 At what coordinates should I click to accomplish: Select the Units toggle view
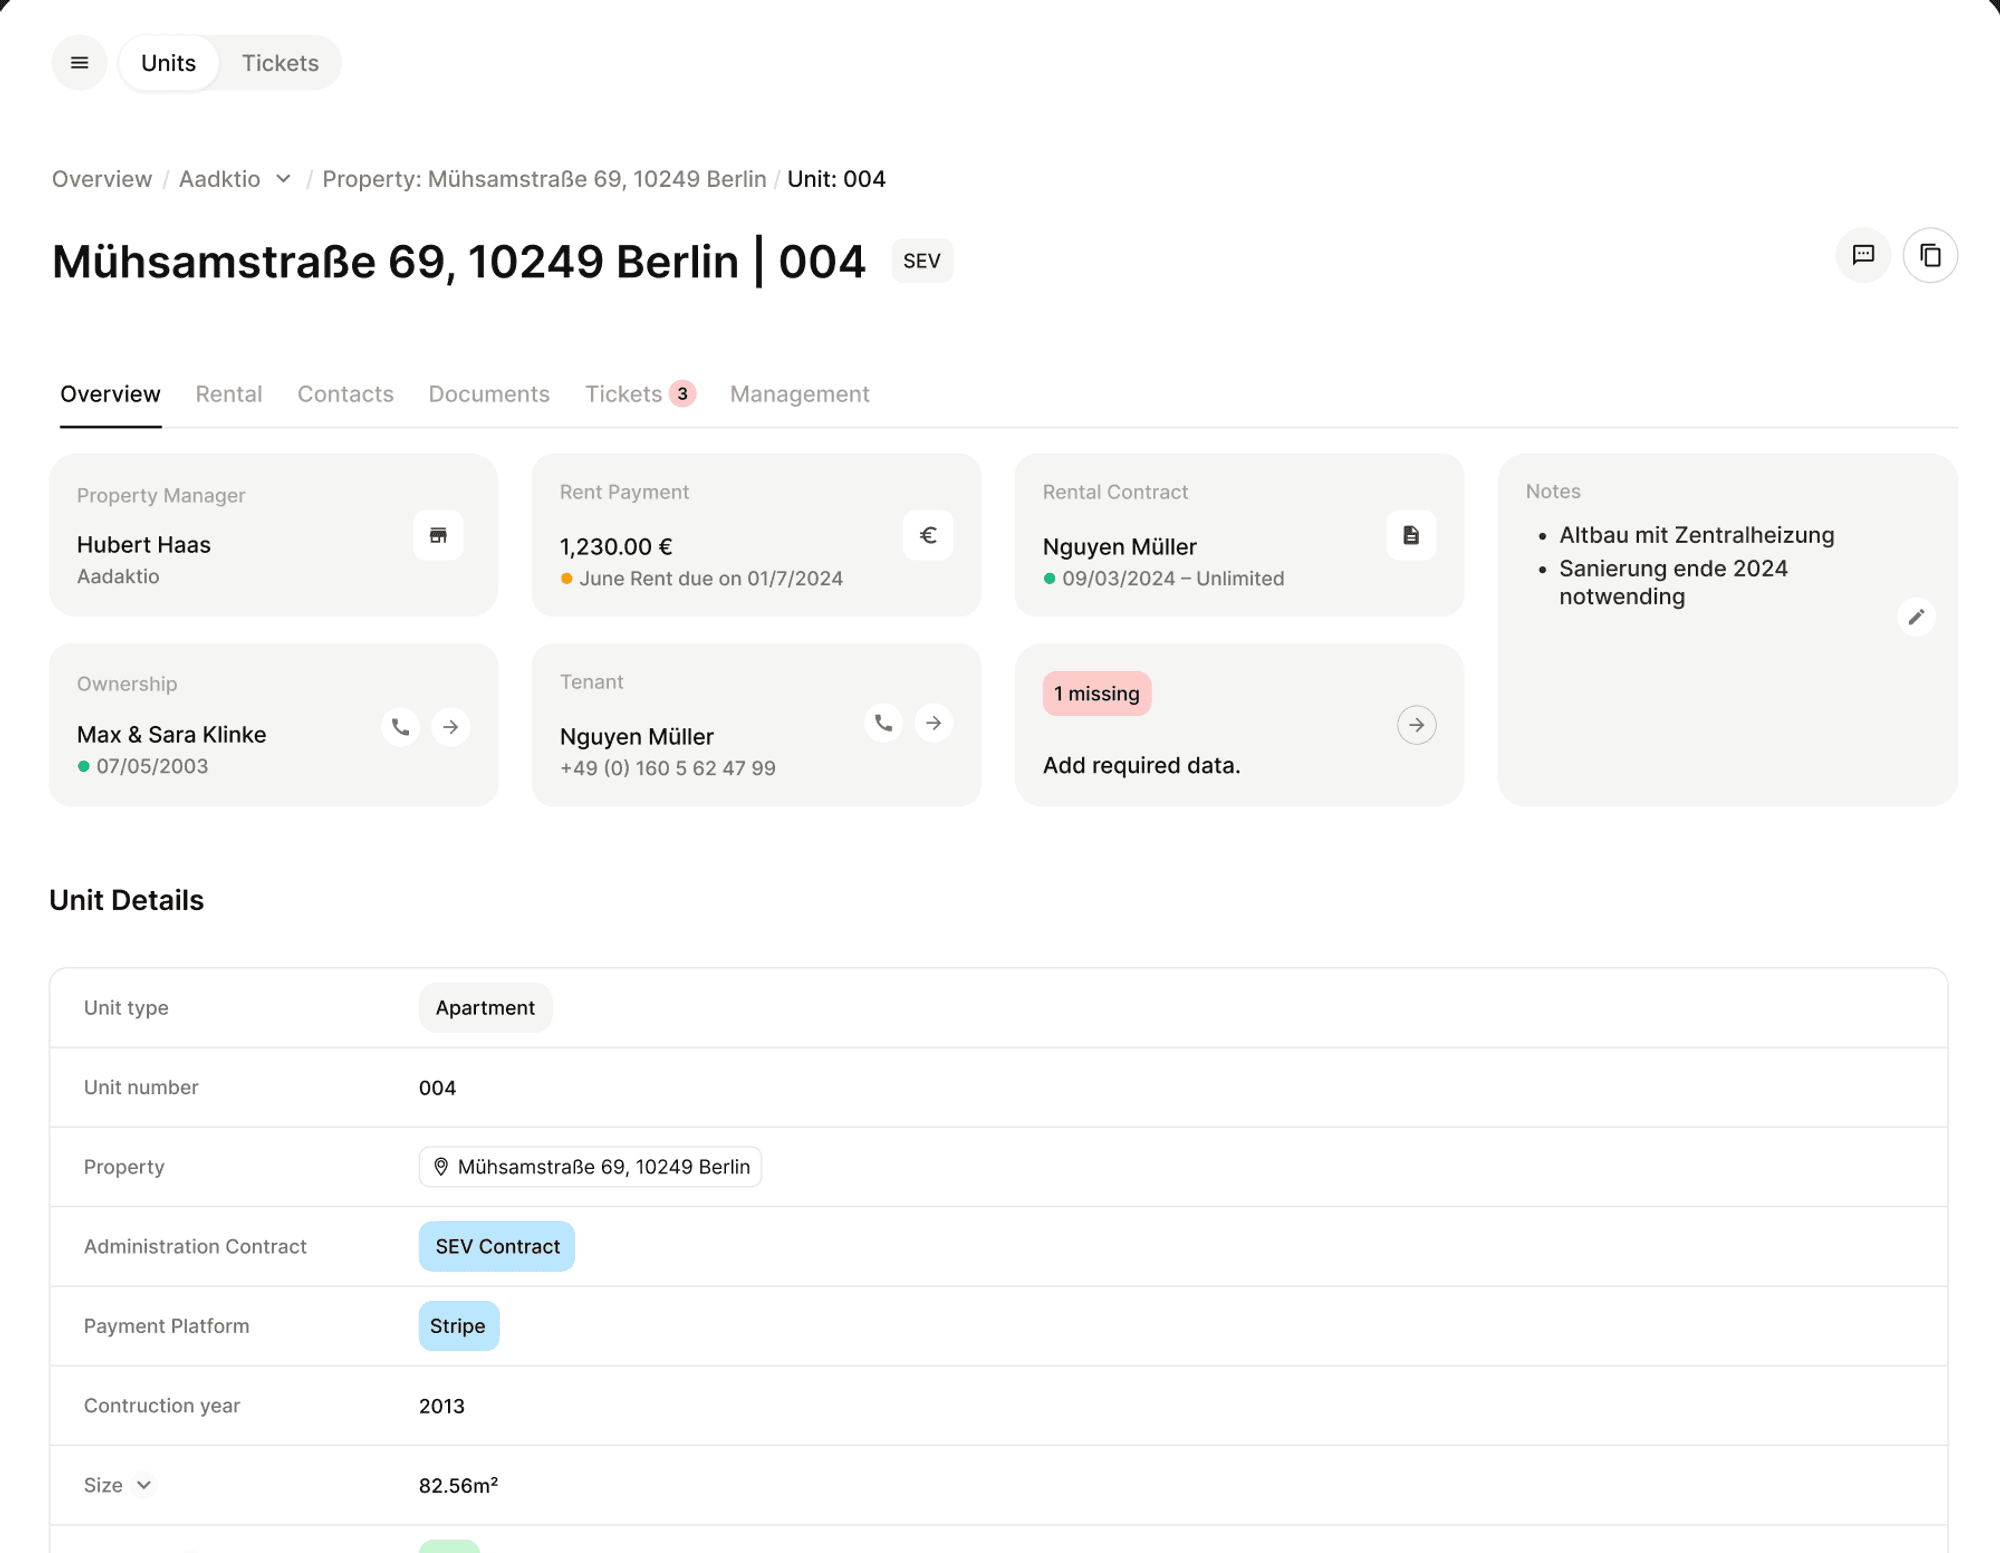point(168,63)
